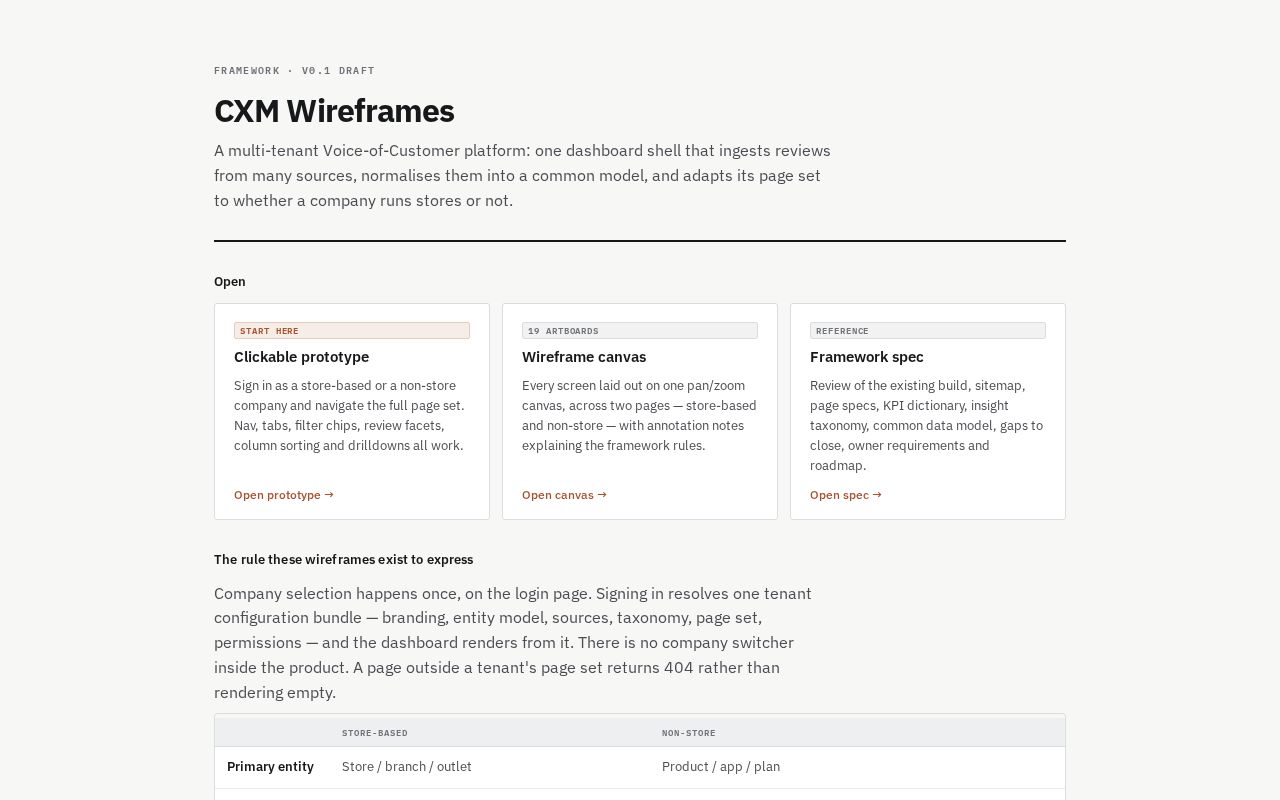Click the 'STORE-BASED' column header
This screenshot has width=1280, height=800.
point(375,733)
